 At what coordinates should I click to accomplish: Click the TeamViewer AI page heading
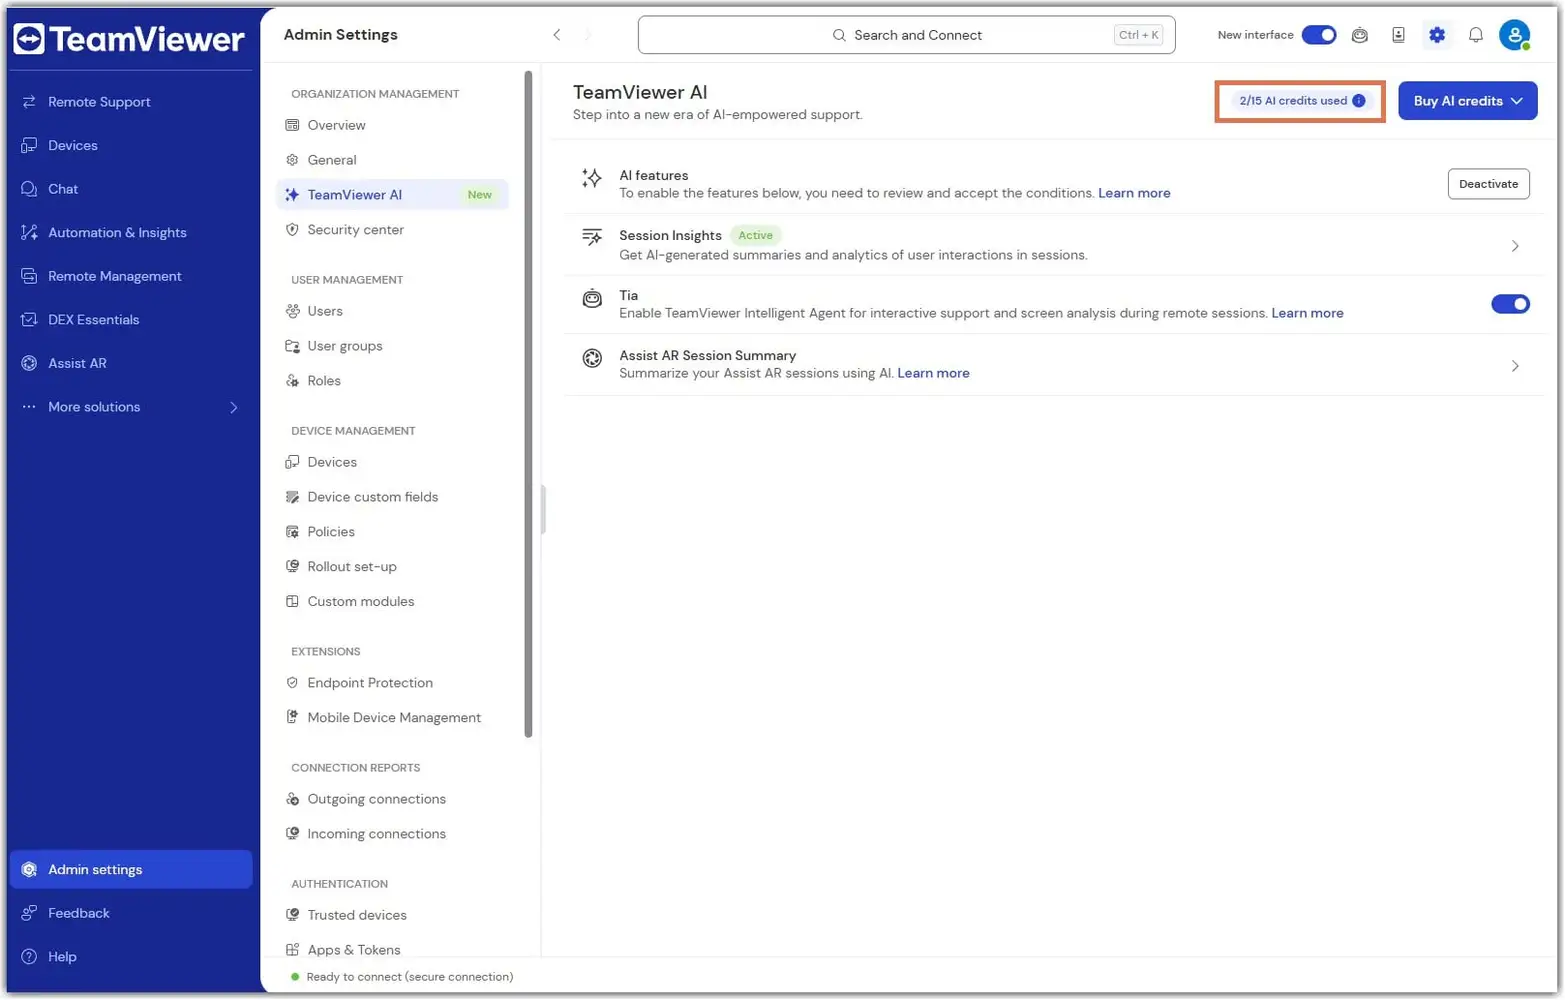[640, 92]
